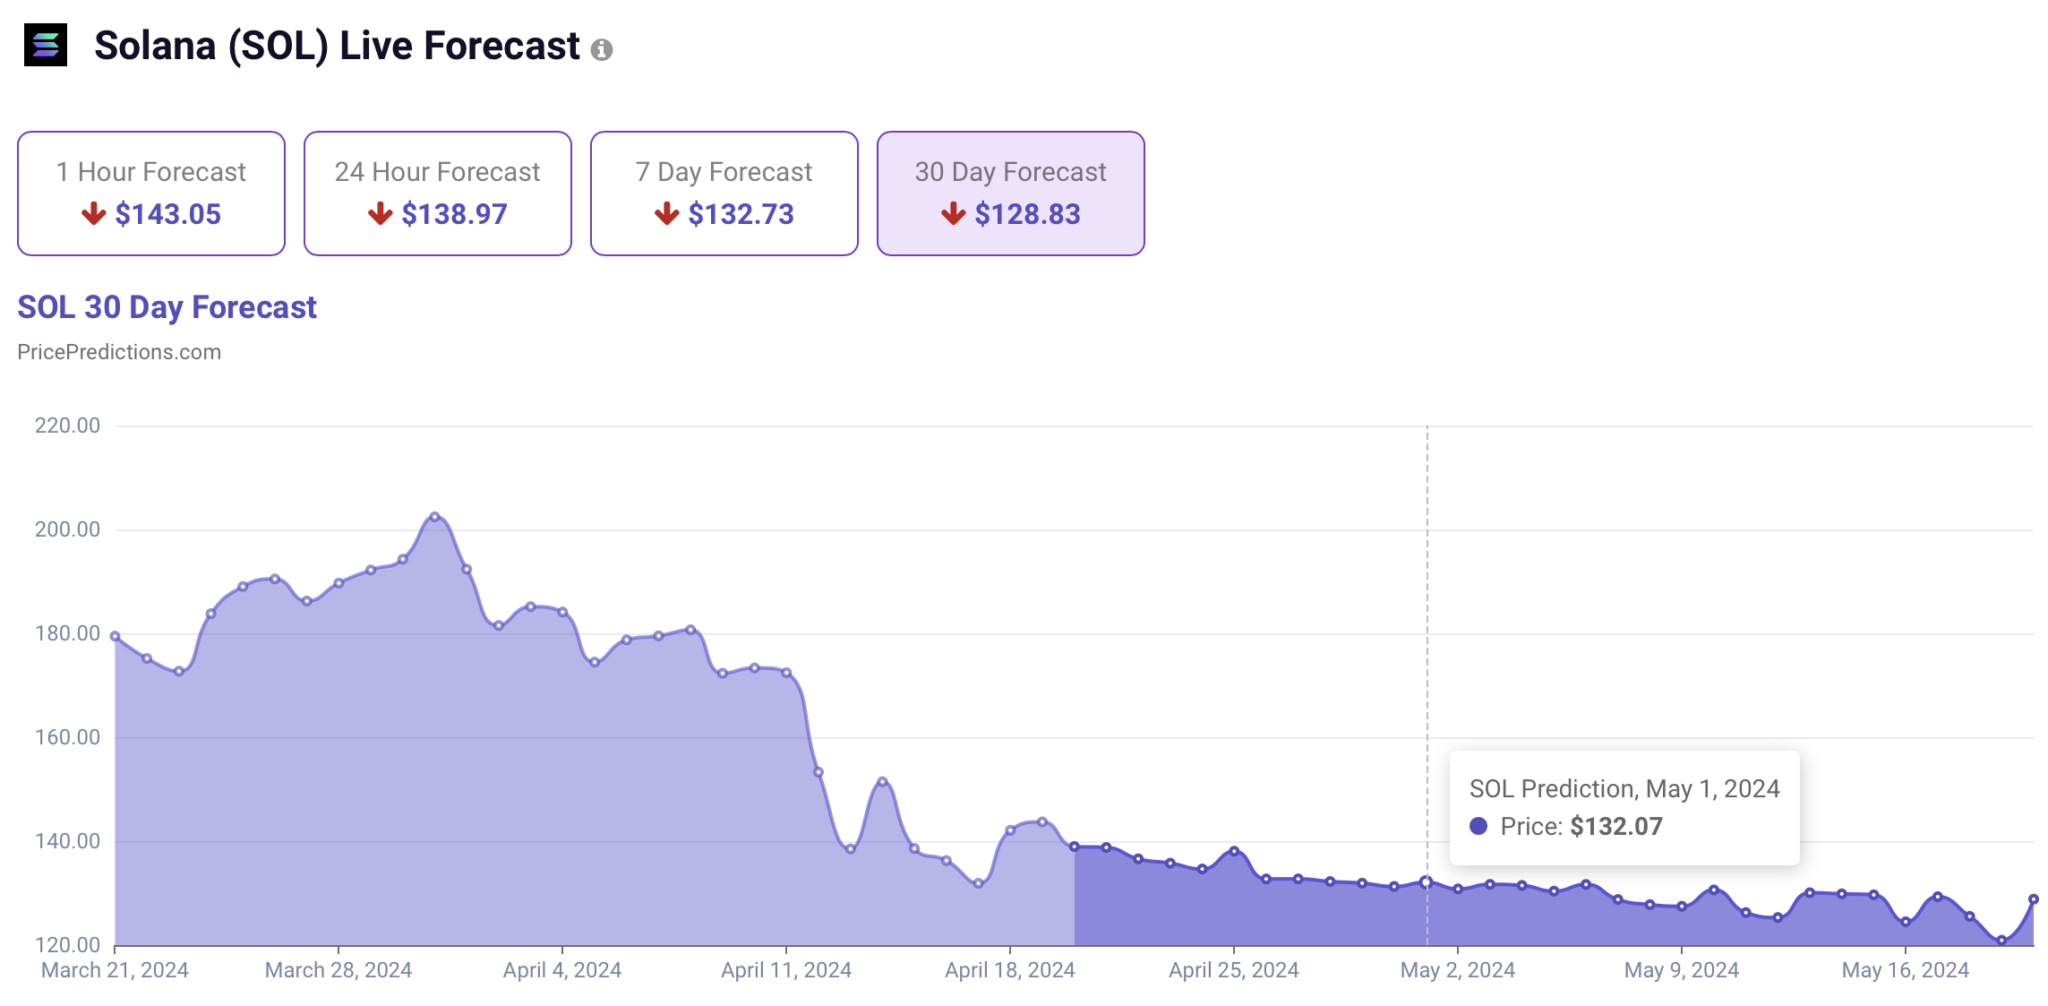Image resolution: width=2048 pixels, height=1006 pixels.
Task: Click the 180.00 y-axis label
Action: point(68,634)
